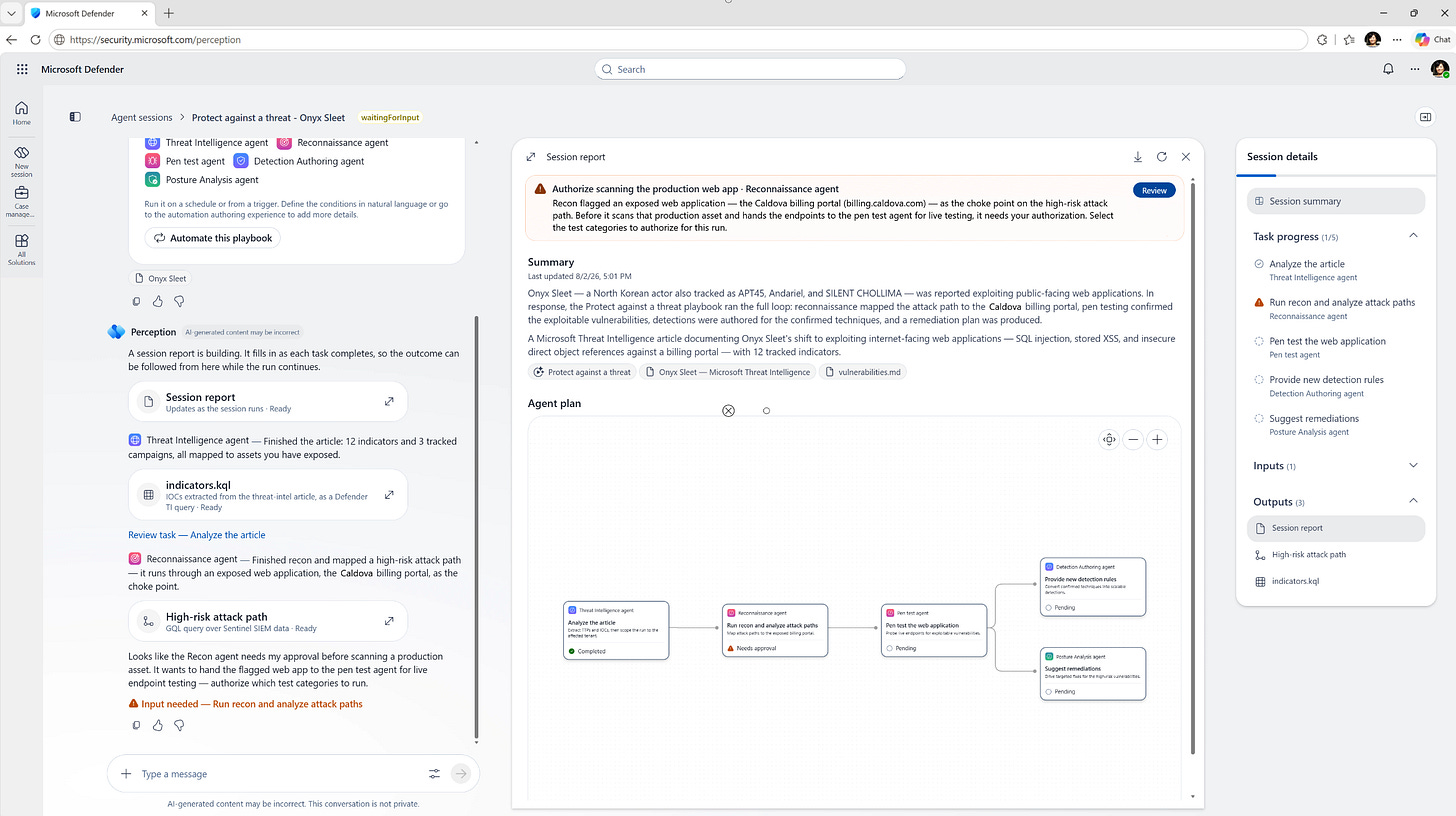Zoom out of the Agent plan diagram

[1133, 439]
